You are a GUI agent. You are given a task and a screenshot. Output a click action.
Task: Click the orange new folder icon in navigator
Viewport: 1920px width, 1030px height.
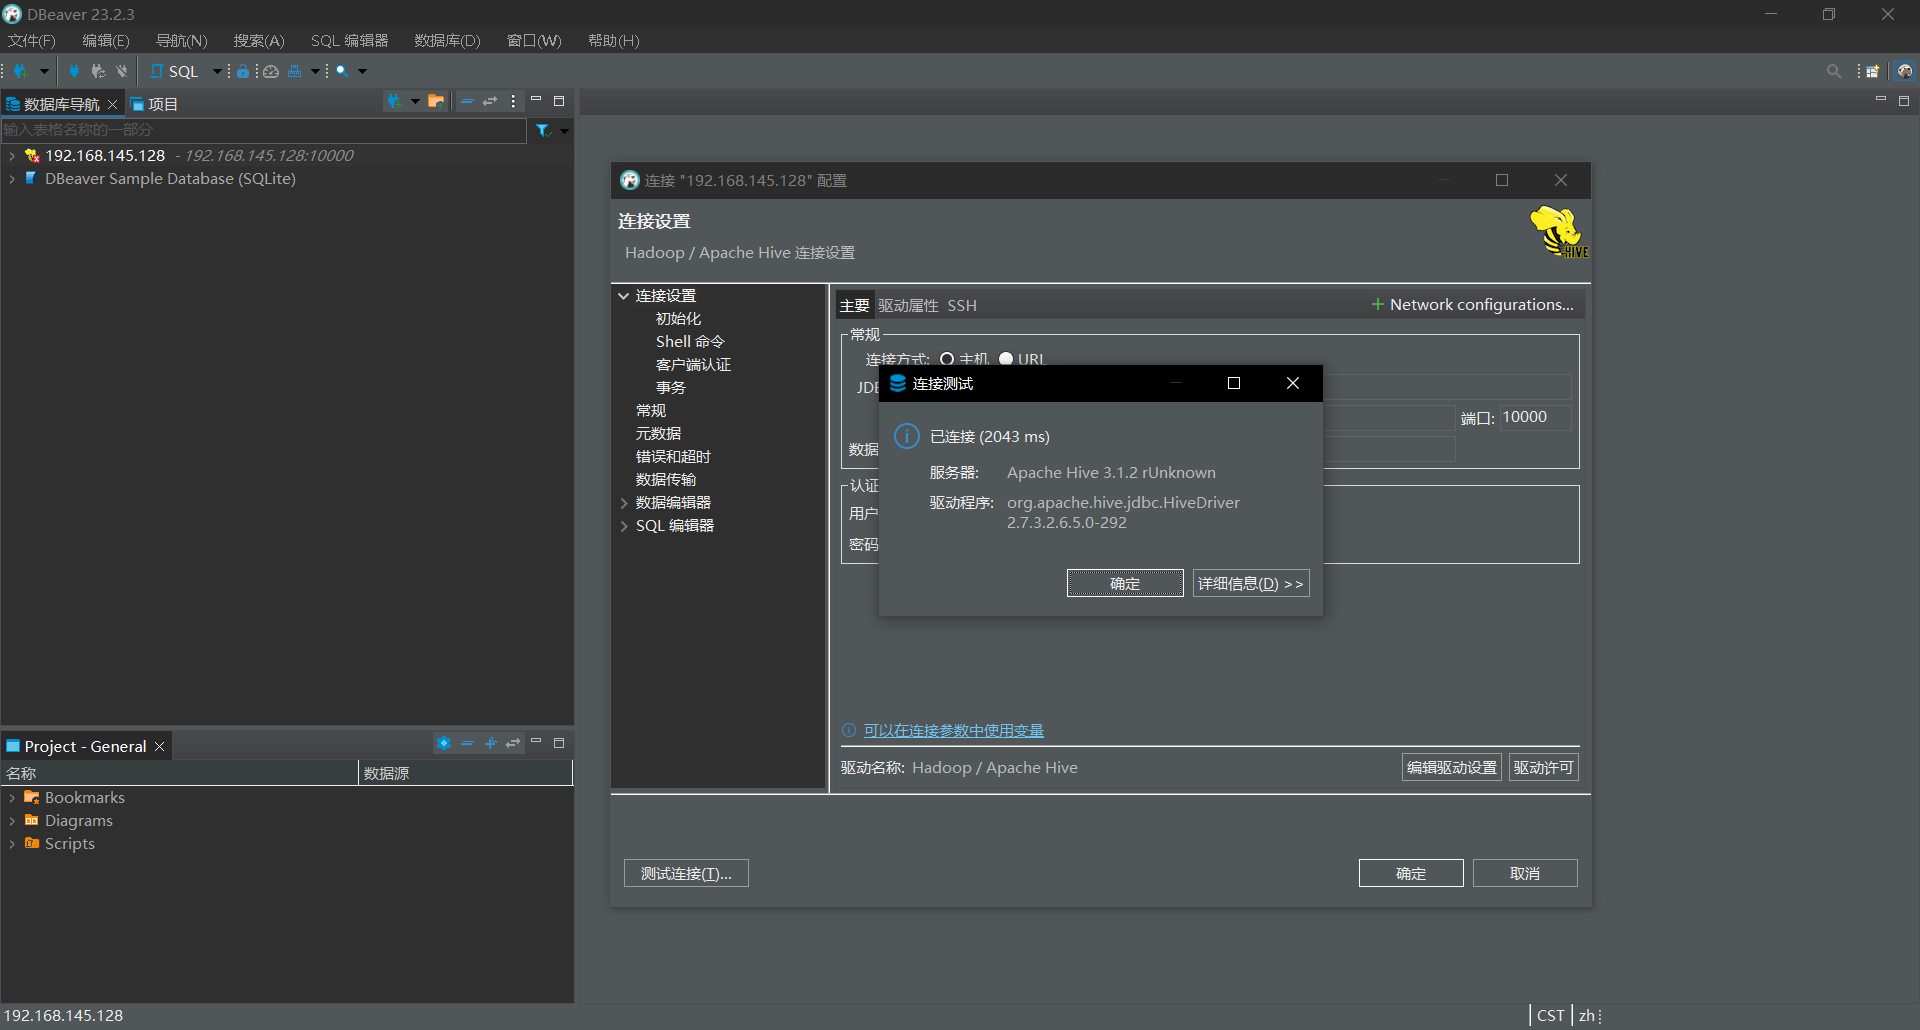pos(436,101)
